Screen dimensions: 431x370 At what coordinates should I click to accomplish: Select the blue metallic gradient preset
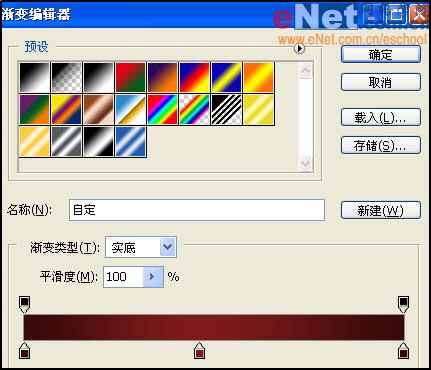[130, 142]
